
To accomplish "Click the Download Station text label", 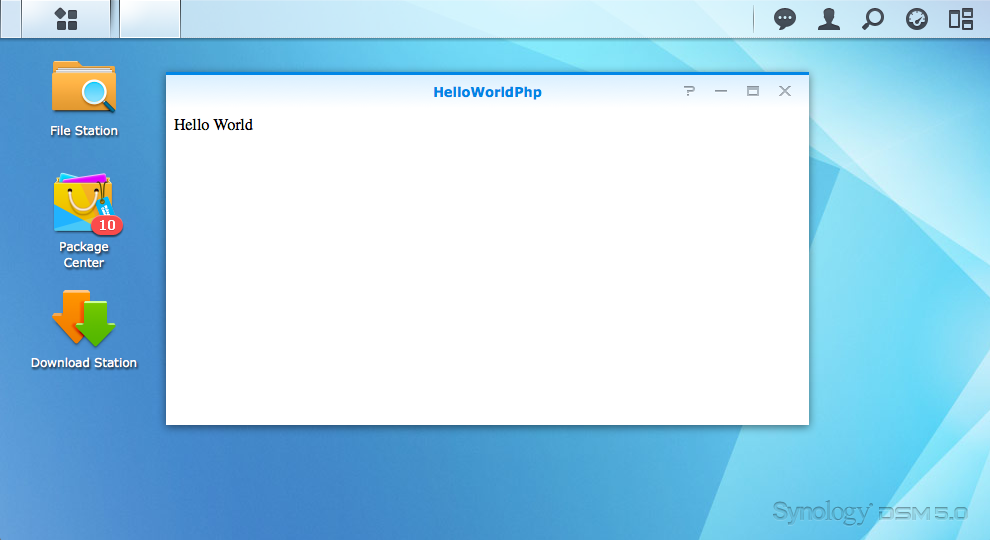I will [x=84, y=363].
